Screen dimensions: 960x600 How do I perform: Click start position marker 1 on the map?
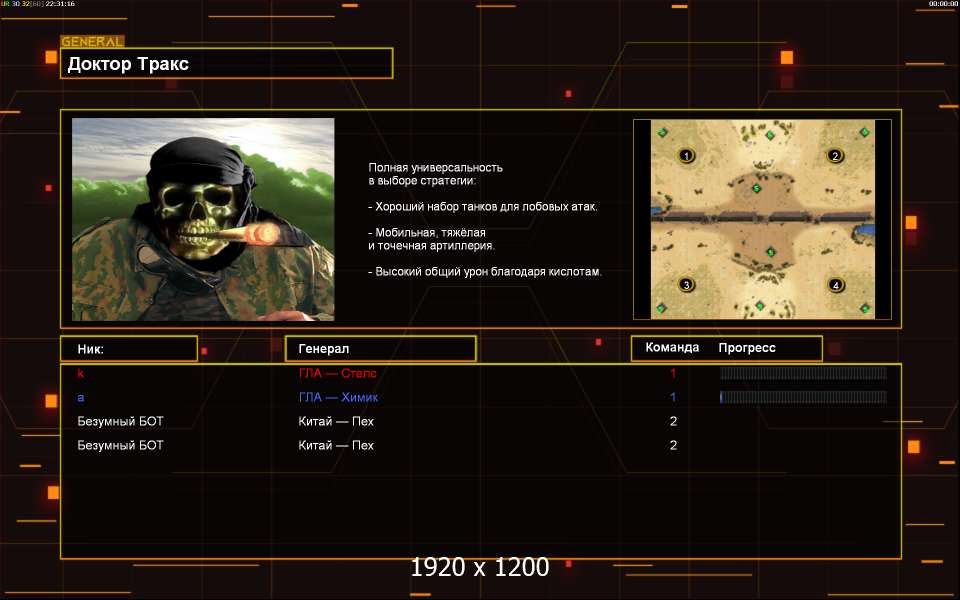click(686, 156)
